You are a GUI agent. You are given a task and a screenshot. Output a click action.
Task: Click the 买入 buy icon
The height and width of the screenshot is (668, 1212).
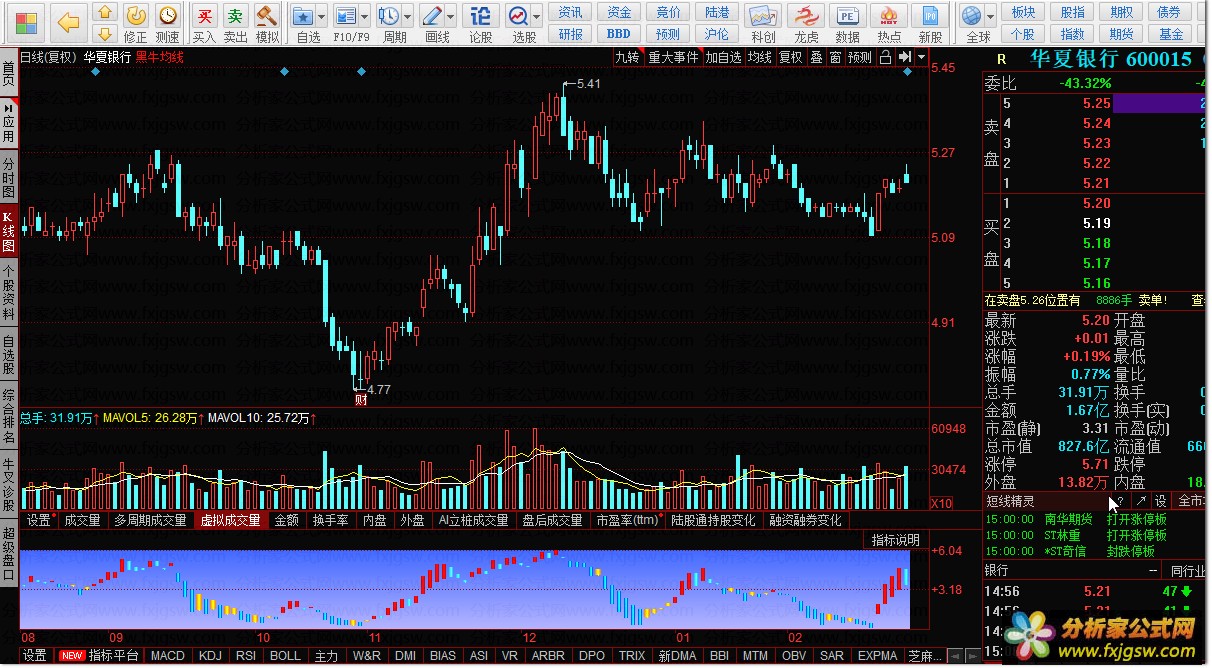[204, 16]
